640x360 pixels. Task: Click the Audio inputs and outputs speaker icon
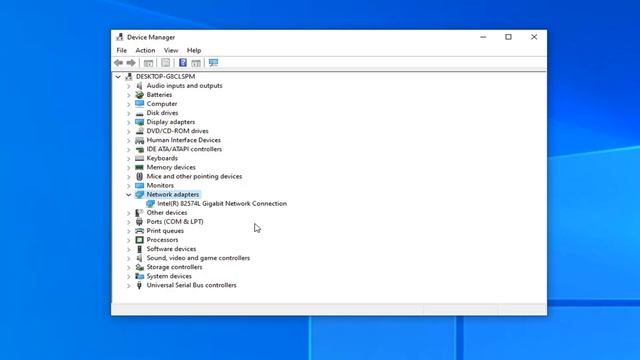point(139,86)
